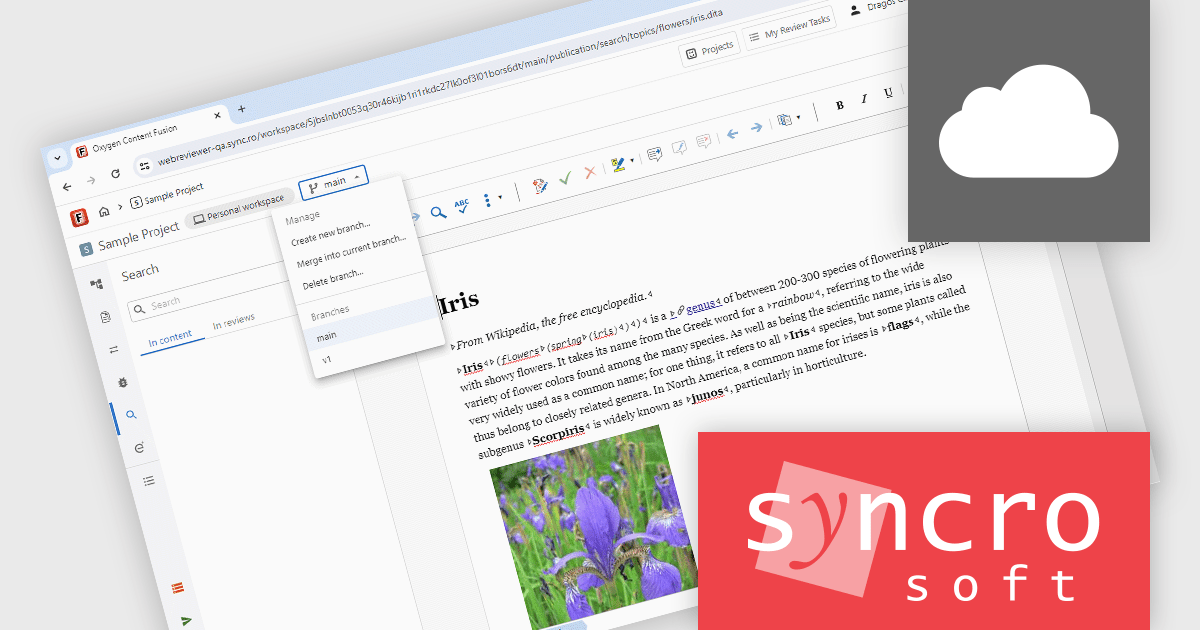The height and width of the screenshot is (630, 1200).
Task: Toggle Underline formatting
Action: pyautogui.click(x=888, y=93)
